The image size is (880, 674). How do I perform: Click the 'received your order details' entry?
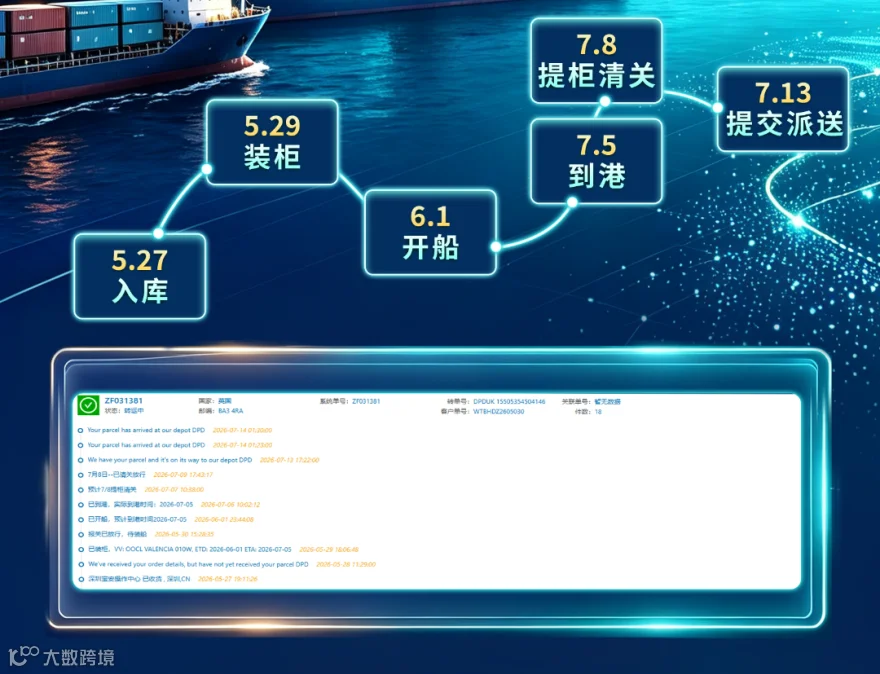pyautogui.click(x=227, y=564)
